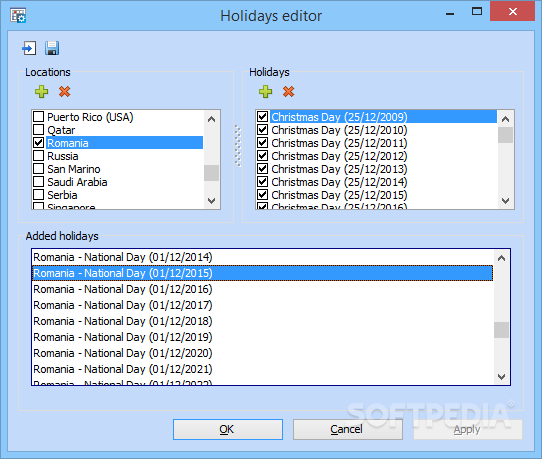Locations list scroll up arrow
The height and width of the screenshot is (459, 542).
212,119
